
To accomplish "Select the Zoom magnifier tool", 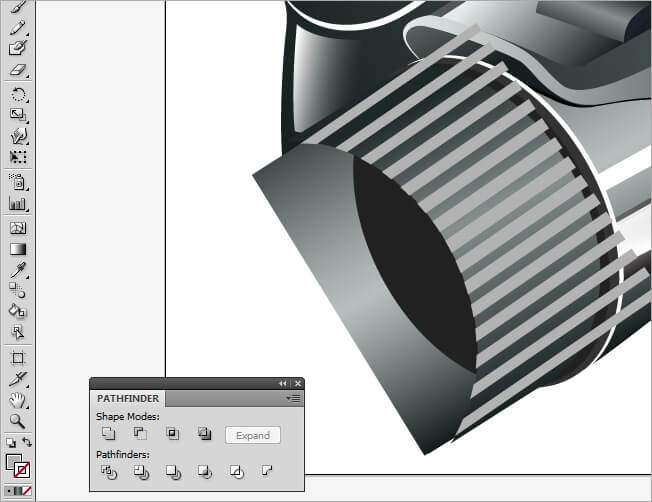I will click(17, 421).
